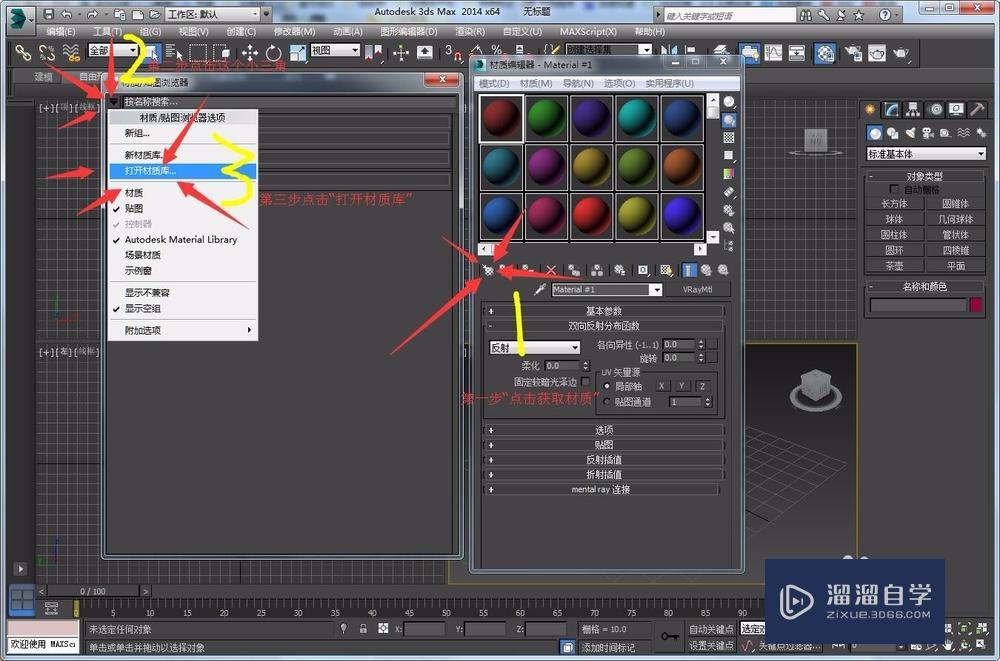1000x661 pixels.
Task: Enable the 固定较暗光泽边 checkbox
Action: (585, 382)
